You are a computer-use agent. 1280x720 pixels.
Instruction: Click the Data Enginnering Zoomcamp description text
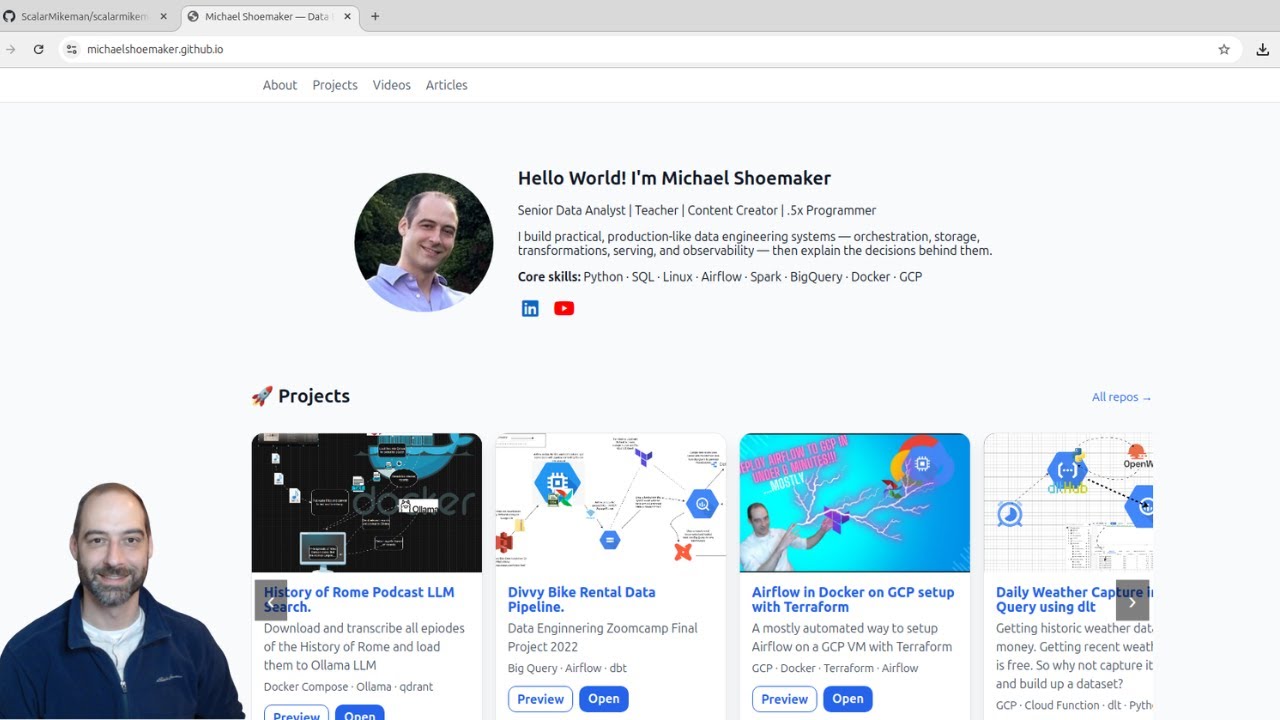(x=603, y=637)
